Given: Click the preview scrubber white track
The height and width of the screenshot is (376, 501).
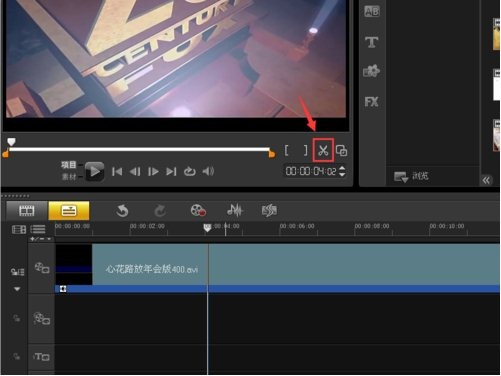Looking at the screenshot, I should [x=139, y=149].
